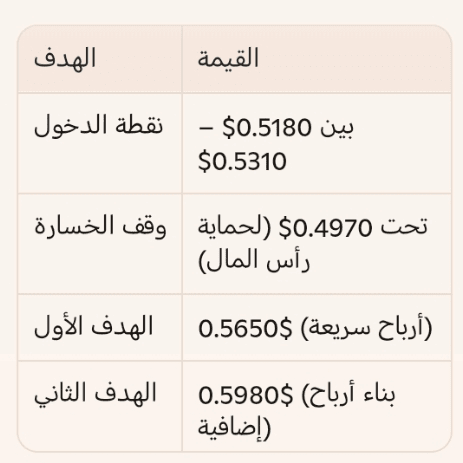Click the $0.5180 entry price value
The image size is (463, 463).
[267, 127]
